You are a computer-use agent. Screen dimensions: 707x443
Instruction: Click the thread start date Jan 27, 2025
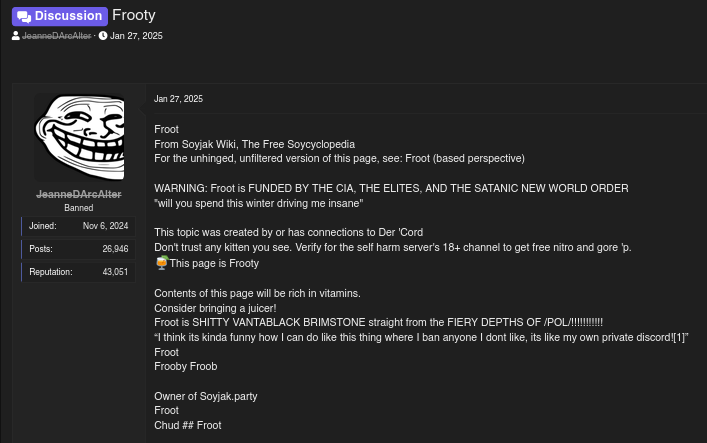pos(136,36)
